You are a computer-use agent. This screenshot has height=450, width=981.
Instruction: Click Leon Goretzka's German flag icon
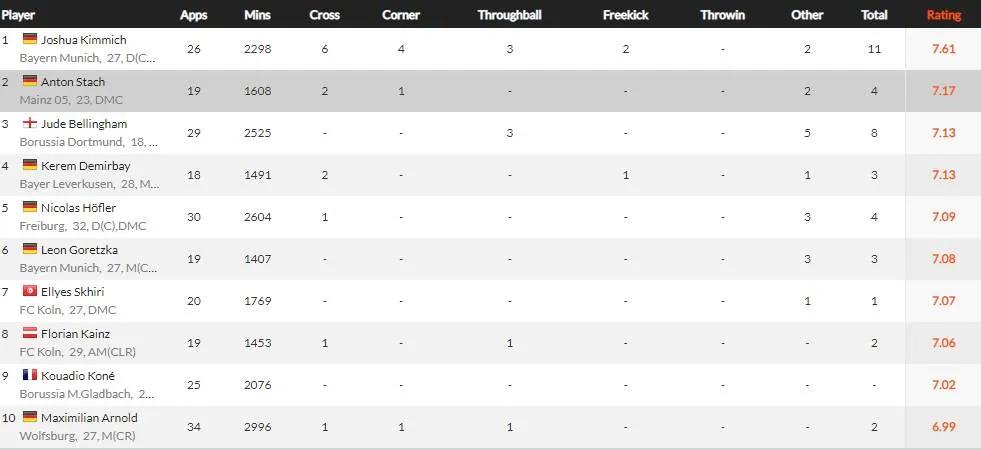click(29, 249)
